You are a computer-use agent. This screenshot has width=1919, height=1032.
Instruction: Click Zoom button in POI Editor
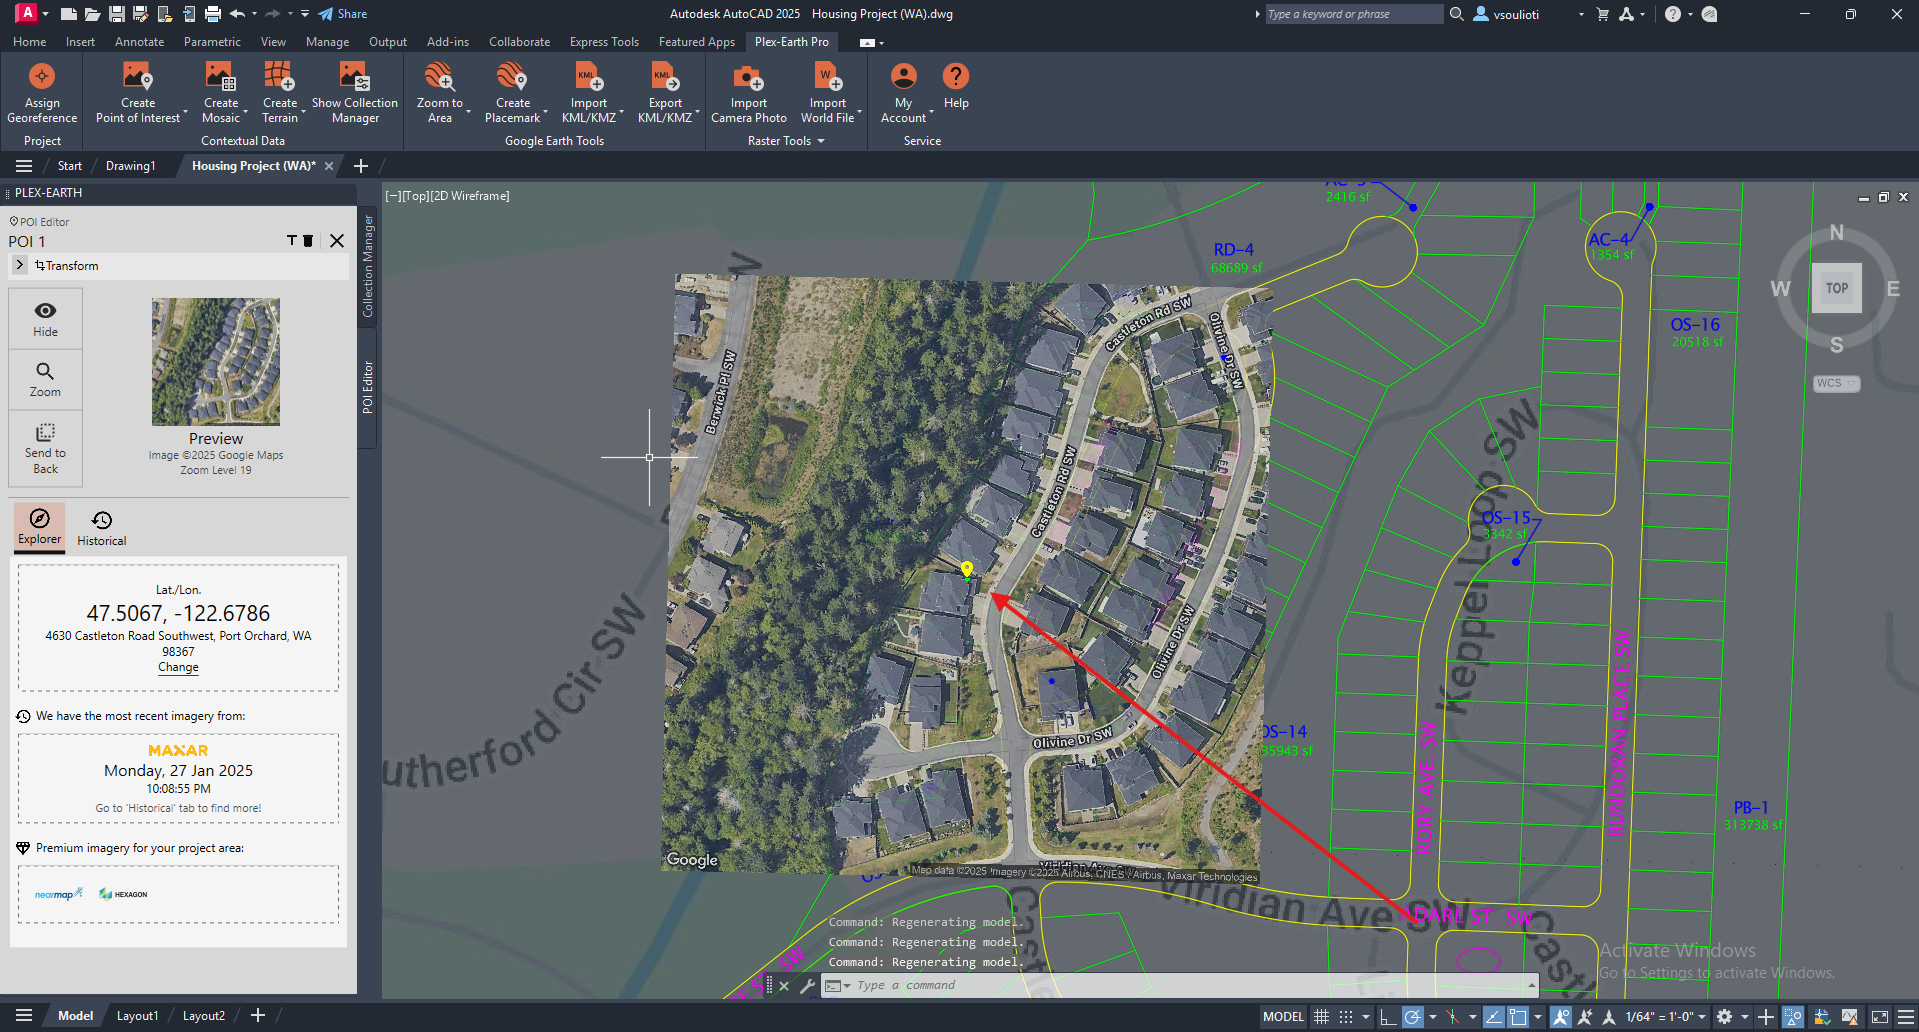(x=45, y=379)
